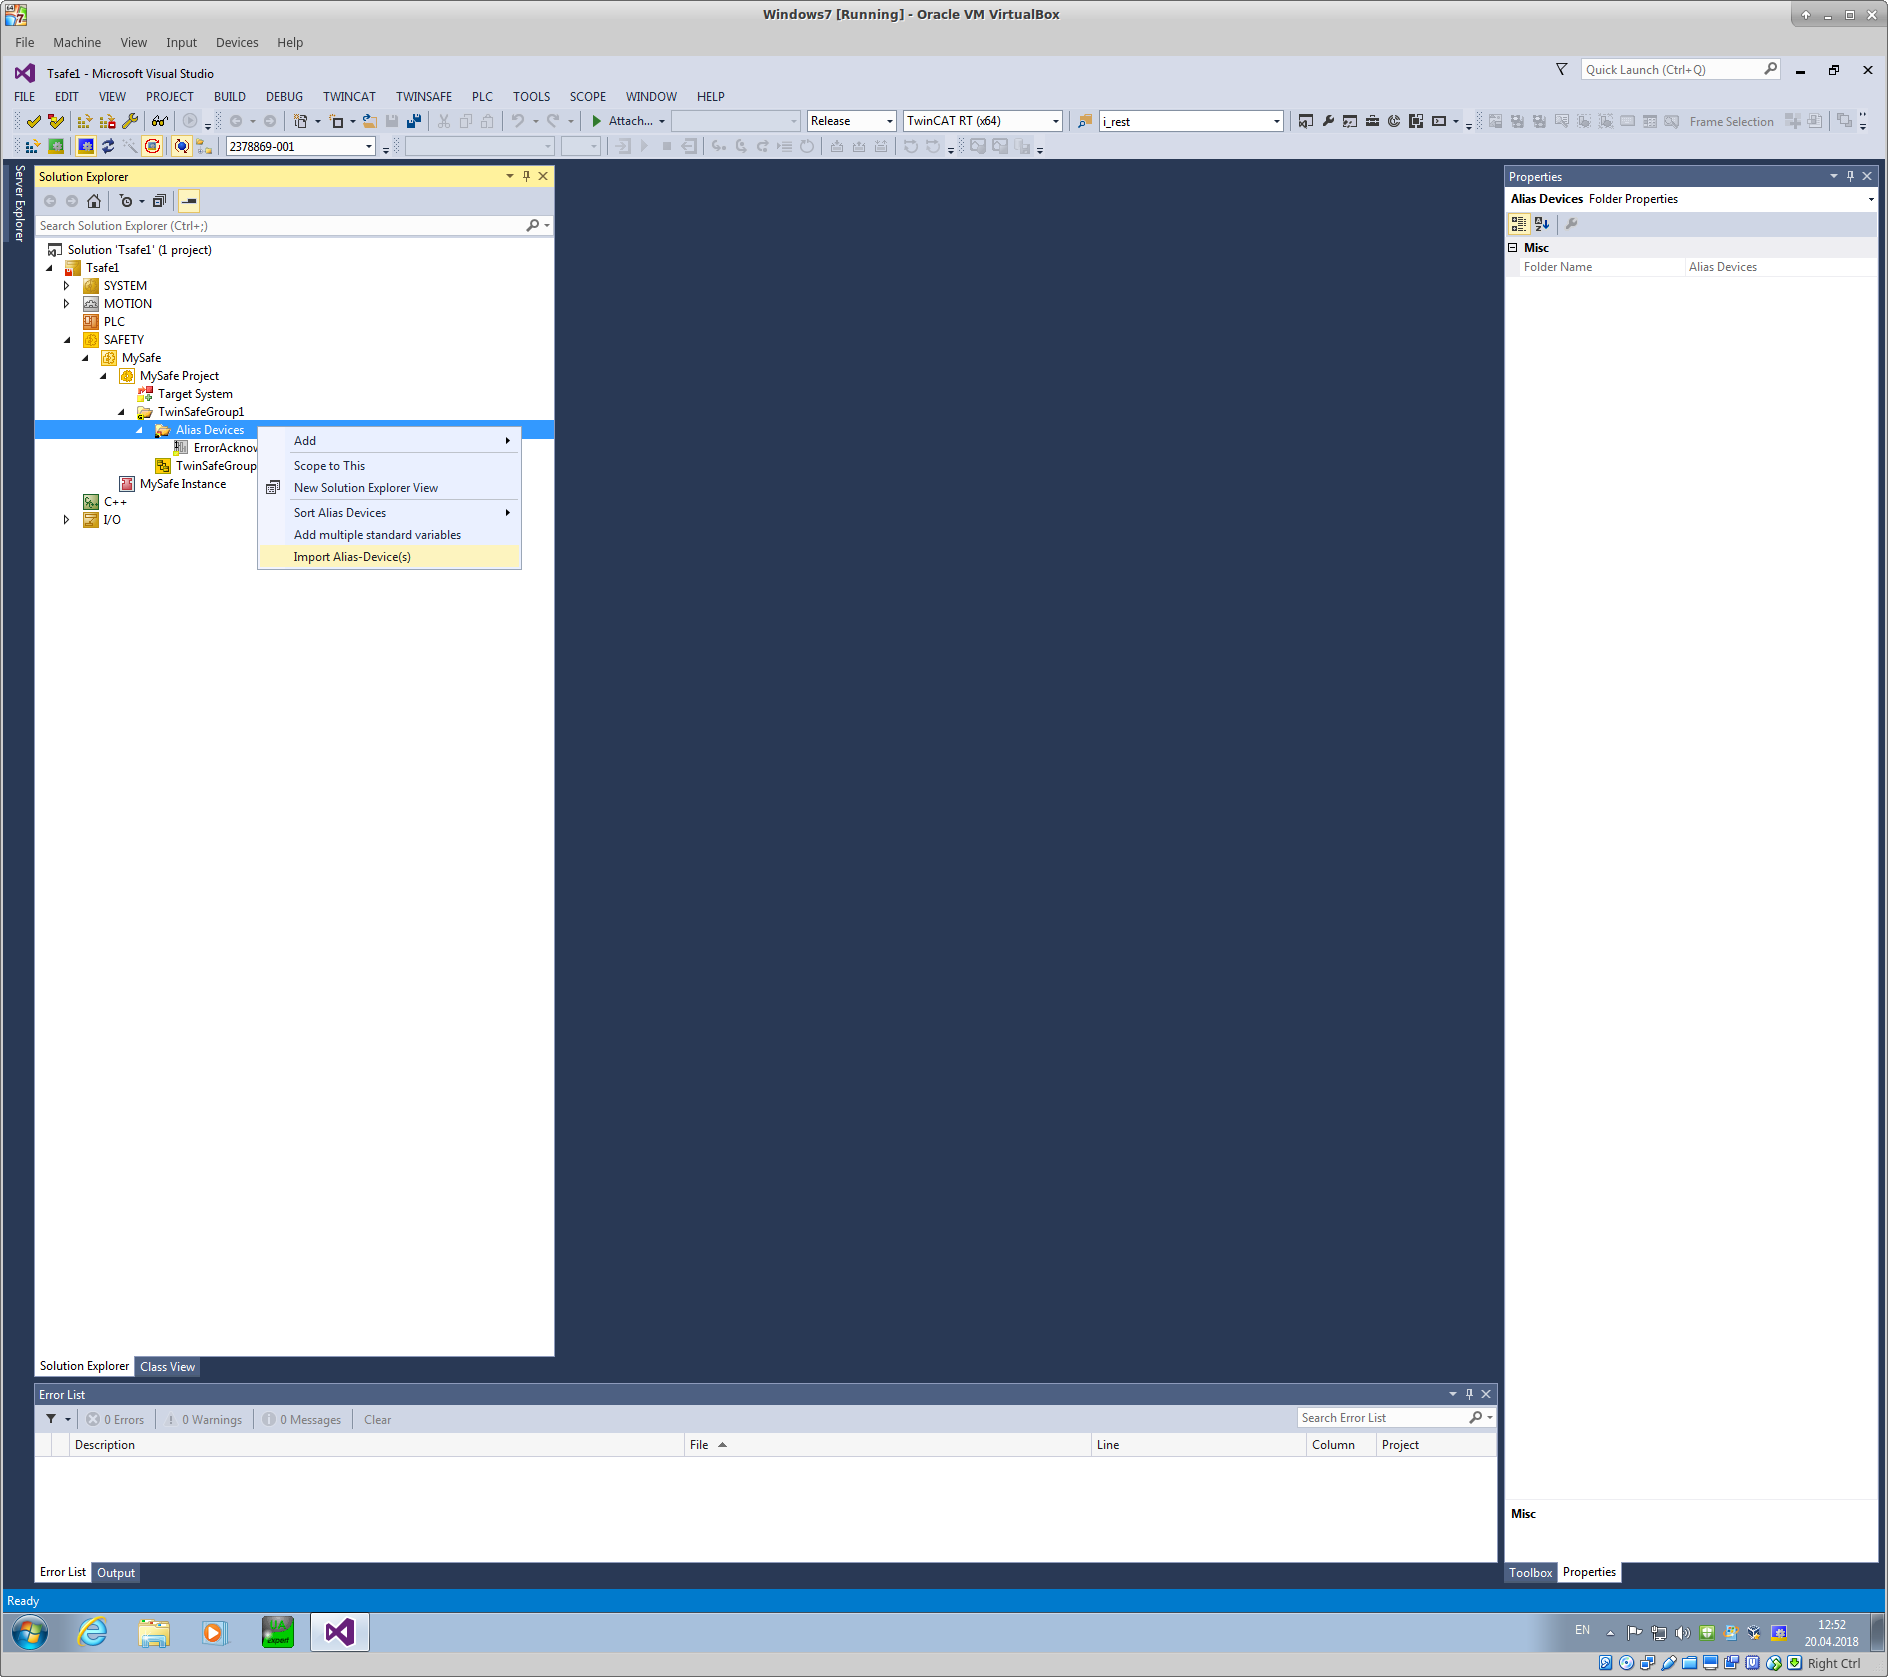Toggle the highlighted Show Online Data icon
This screenshot has width=1888, height=1677.
click(182, 146)
